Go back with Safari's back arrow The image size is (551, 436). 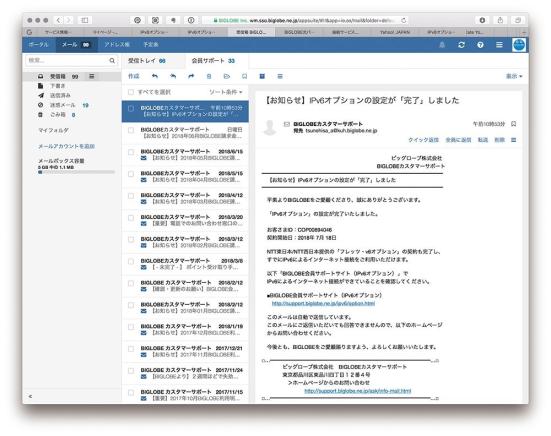[x=59, y=20]
